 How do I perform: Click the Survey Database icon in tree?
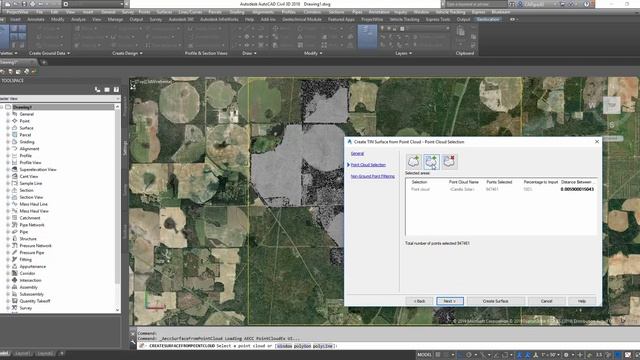coord(15,308)
